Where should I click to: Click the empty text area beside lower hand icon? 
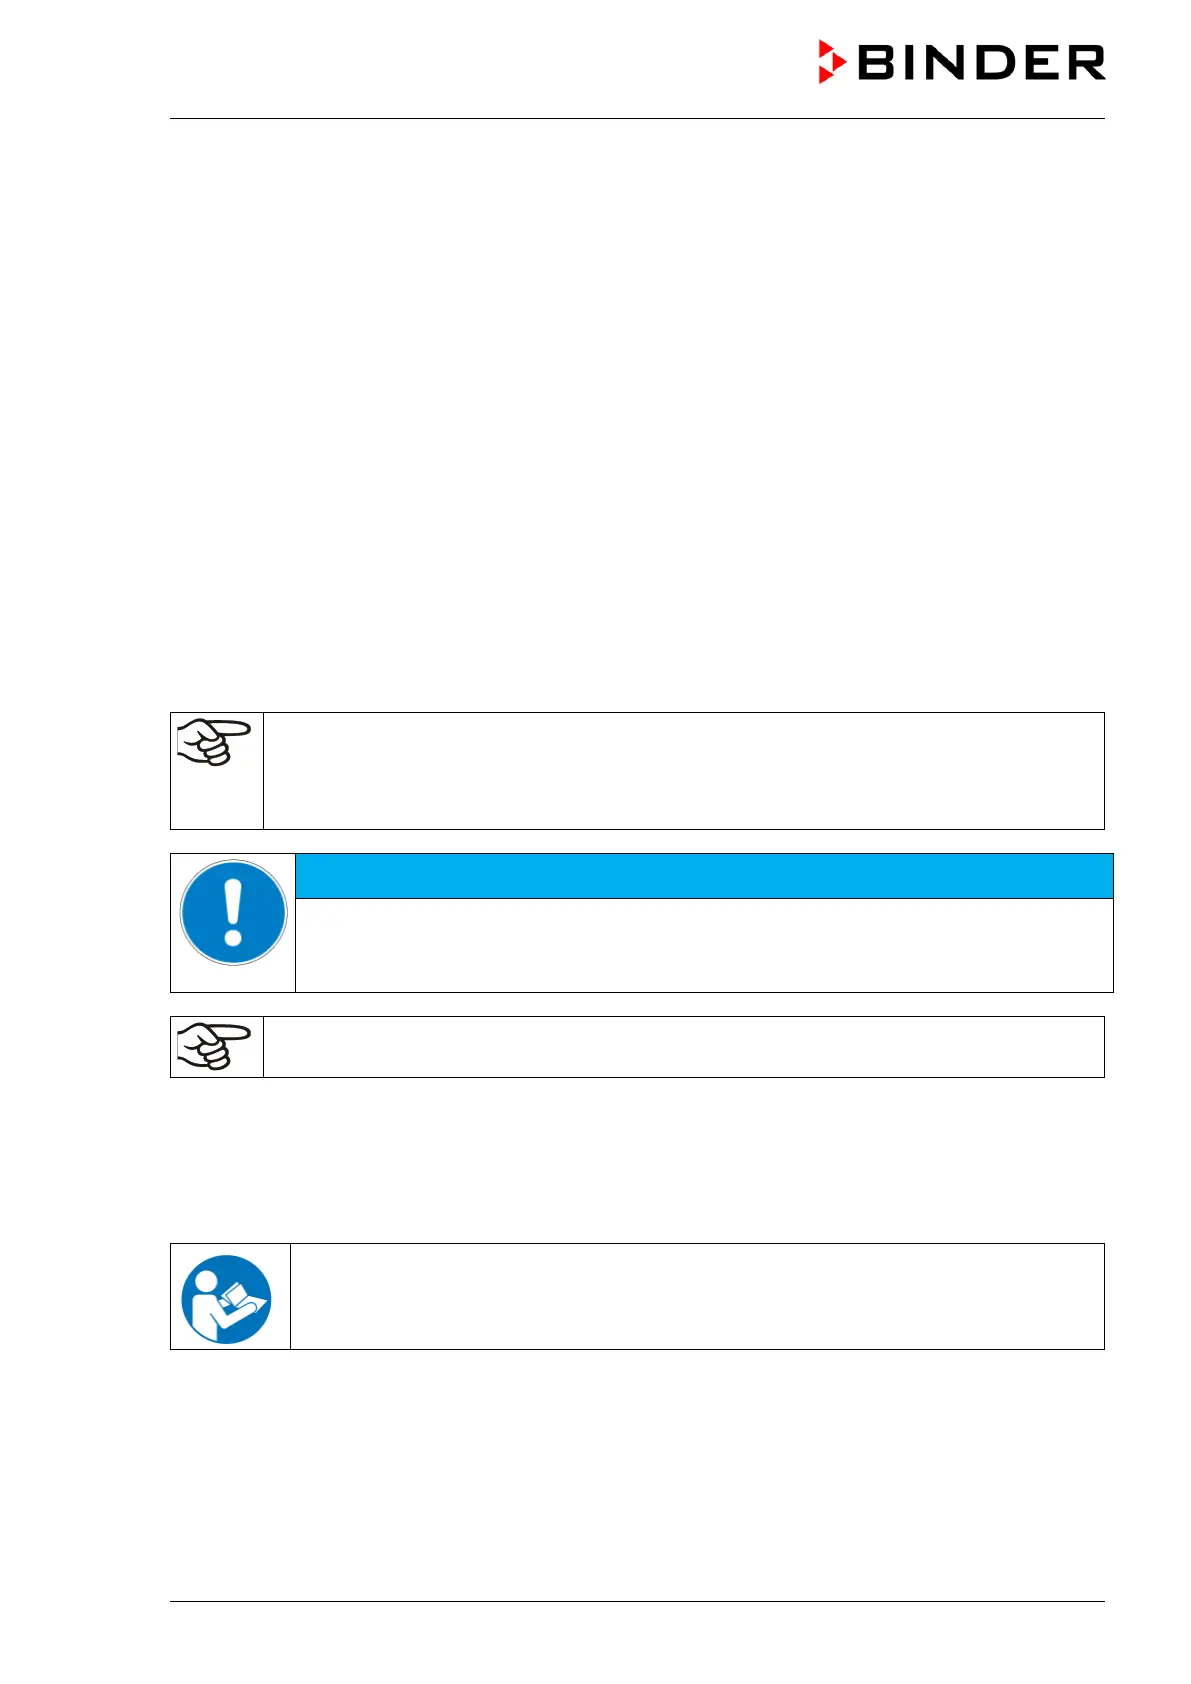[x=683, y=1047]
